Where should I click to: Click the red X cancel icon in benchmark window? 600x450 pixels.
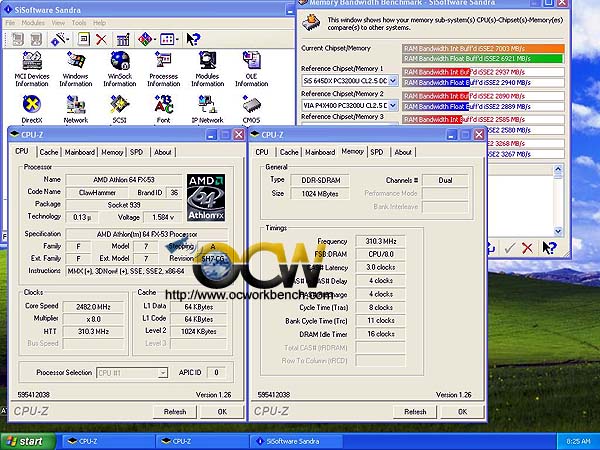coord(527,248)
